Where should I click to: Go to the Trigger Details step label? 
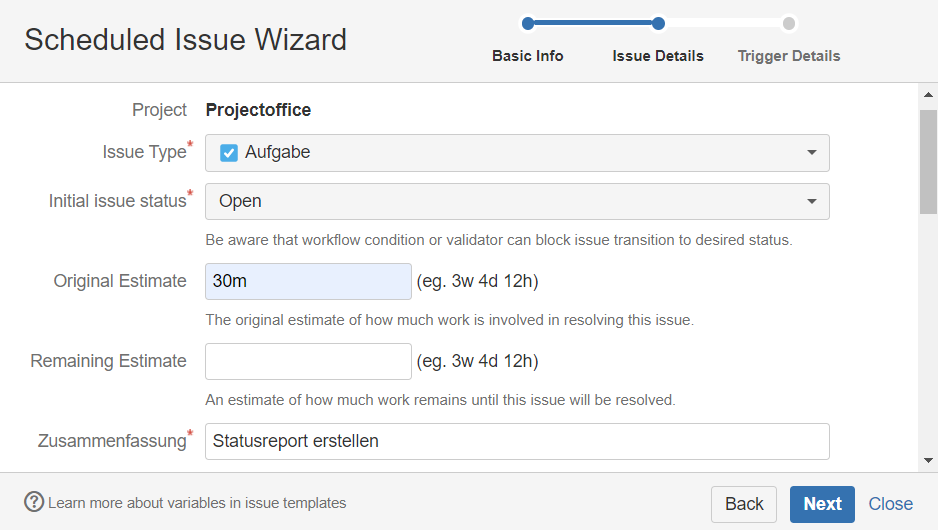(789, 56)
